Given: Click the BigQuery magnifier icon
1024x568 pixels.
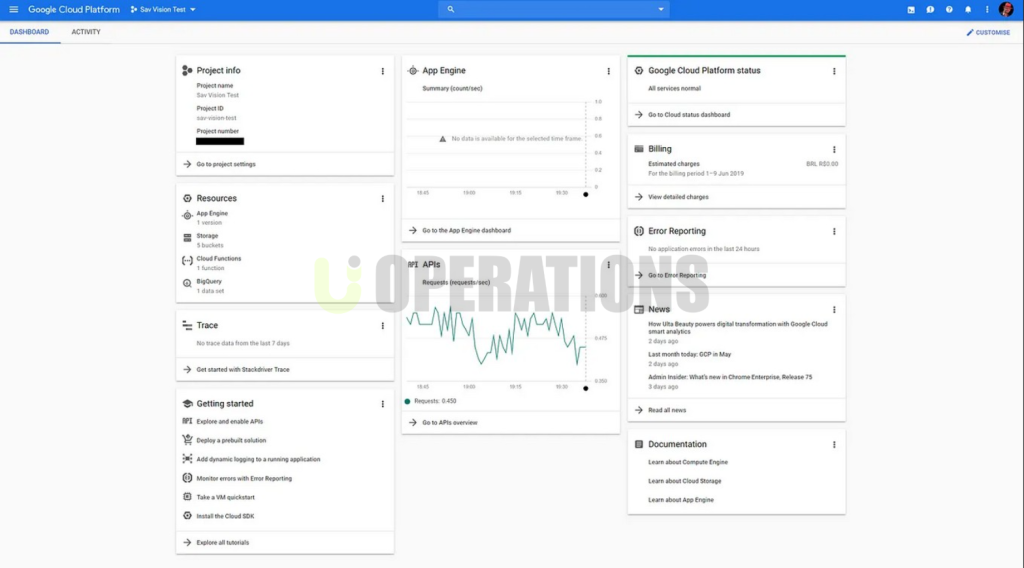Looking at the screenshot, I should (x=187, y=283).
